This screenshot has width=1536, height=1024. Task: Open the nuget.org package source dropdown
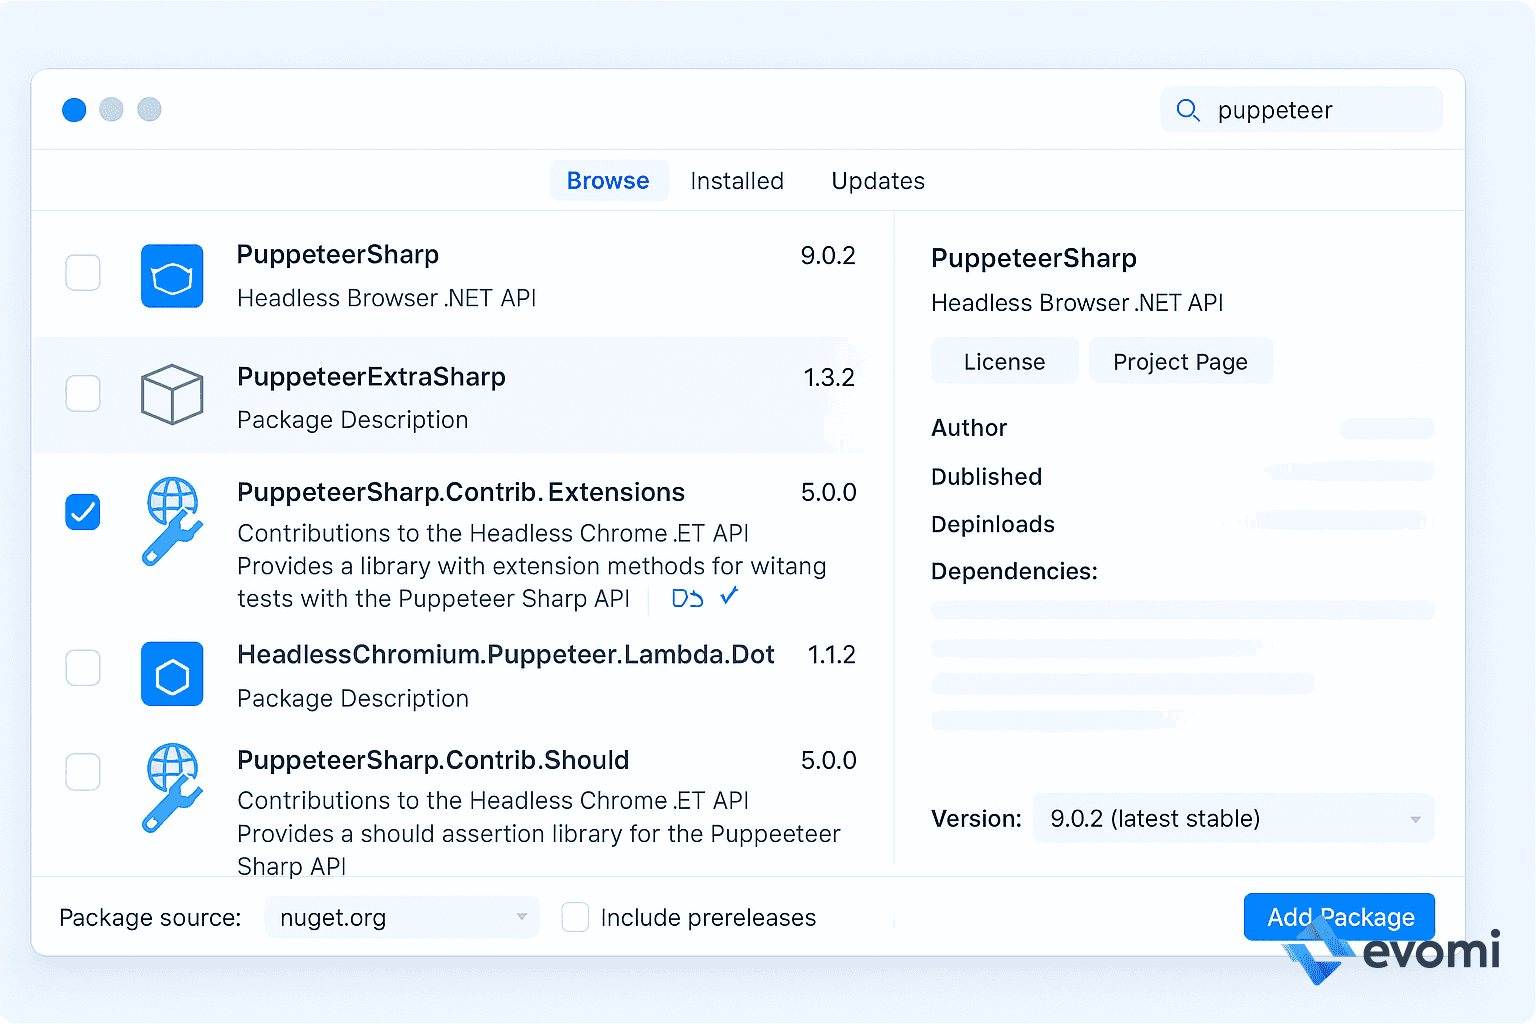[402, 917]
